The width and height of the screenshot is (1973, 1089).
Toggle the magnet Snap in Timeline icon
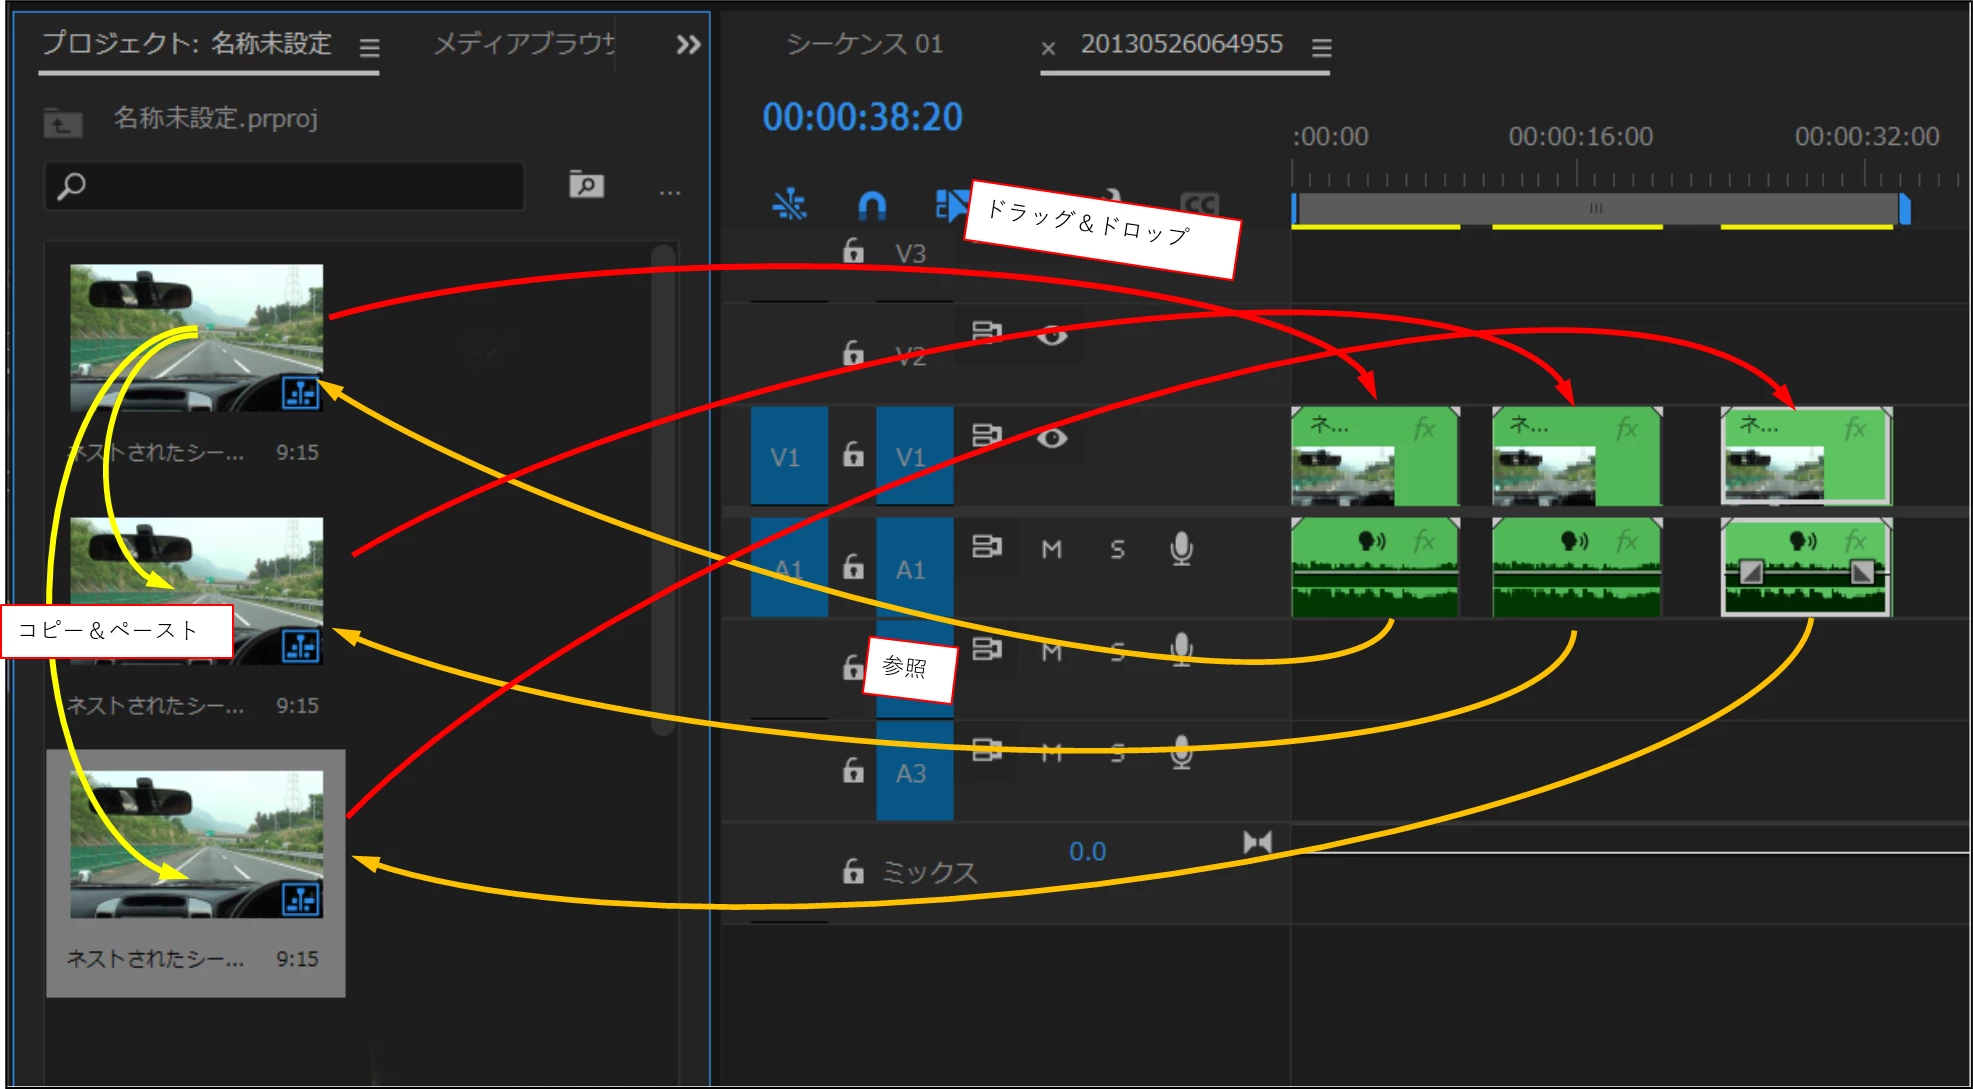click(x=872, y=205)
